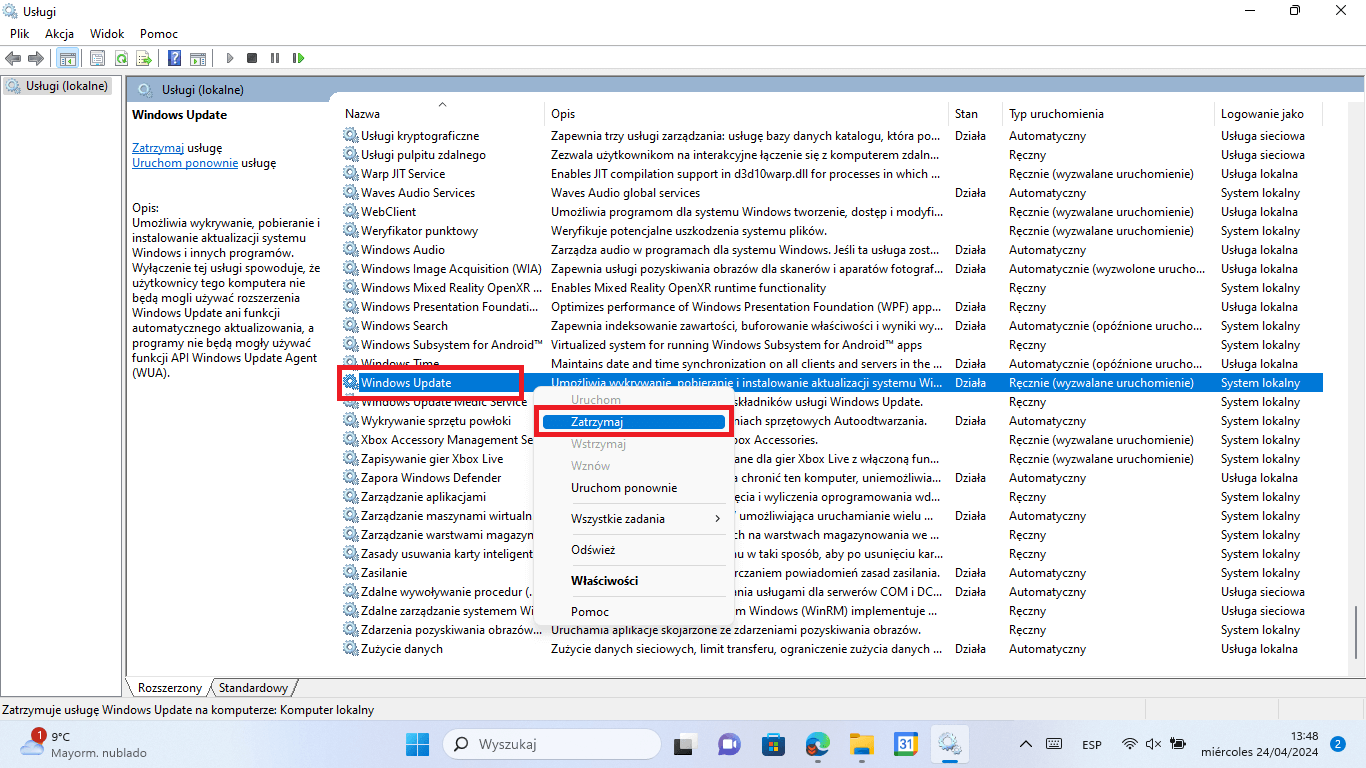
Task: Toggle the show/hide console tree icon
Action: [67, 58]
